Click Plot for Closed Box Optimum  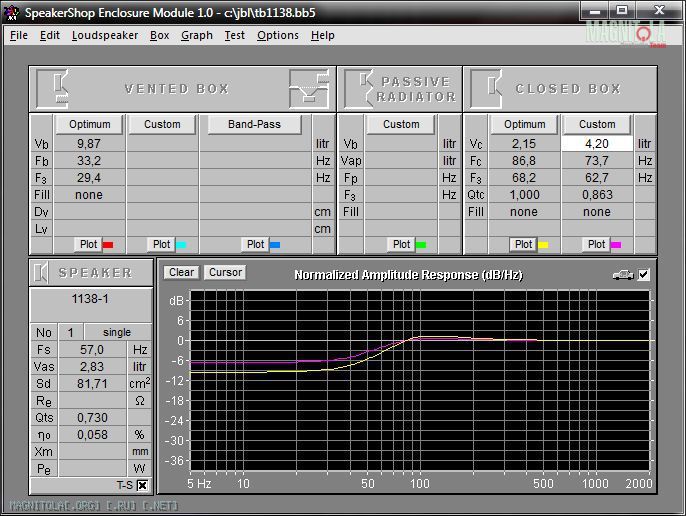pos(524,244)
